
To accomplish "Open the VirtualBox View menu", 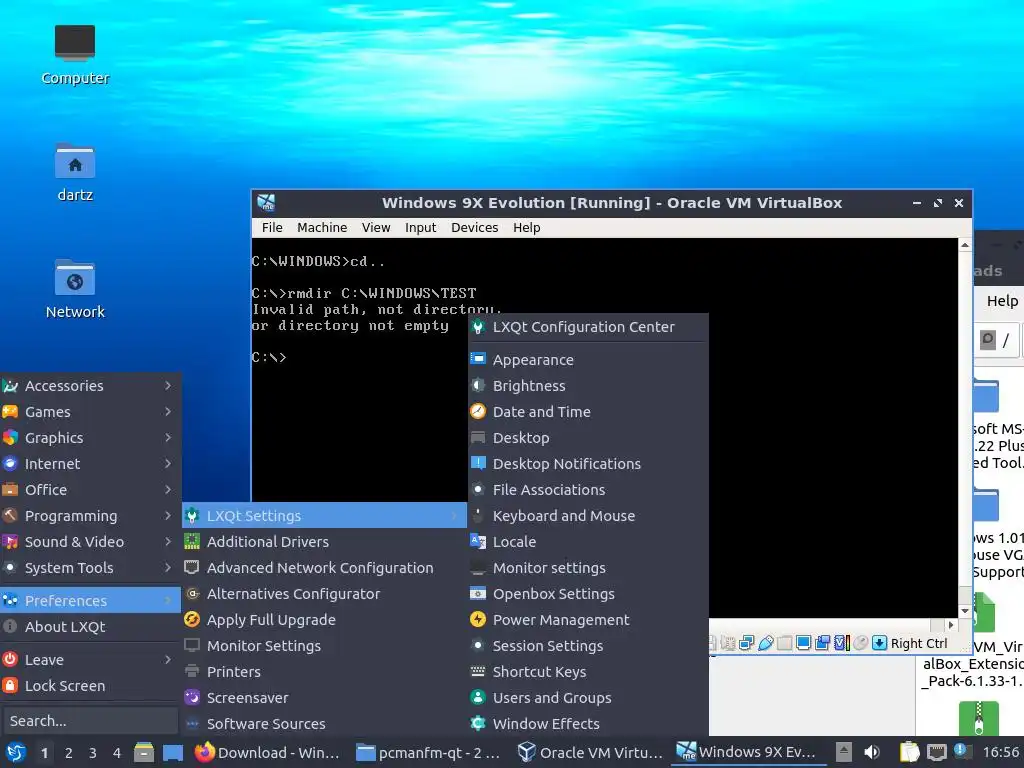I will 376,227.
